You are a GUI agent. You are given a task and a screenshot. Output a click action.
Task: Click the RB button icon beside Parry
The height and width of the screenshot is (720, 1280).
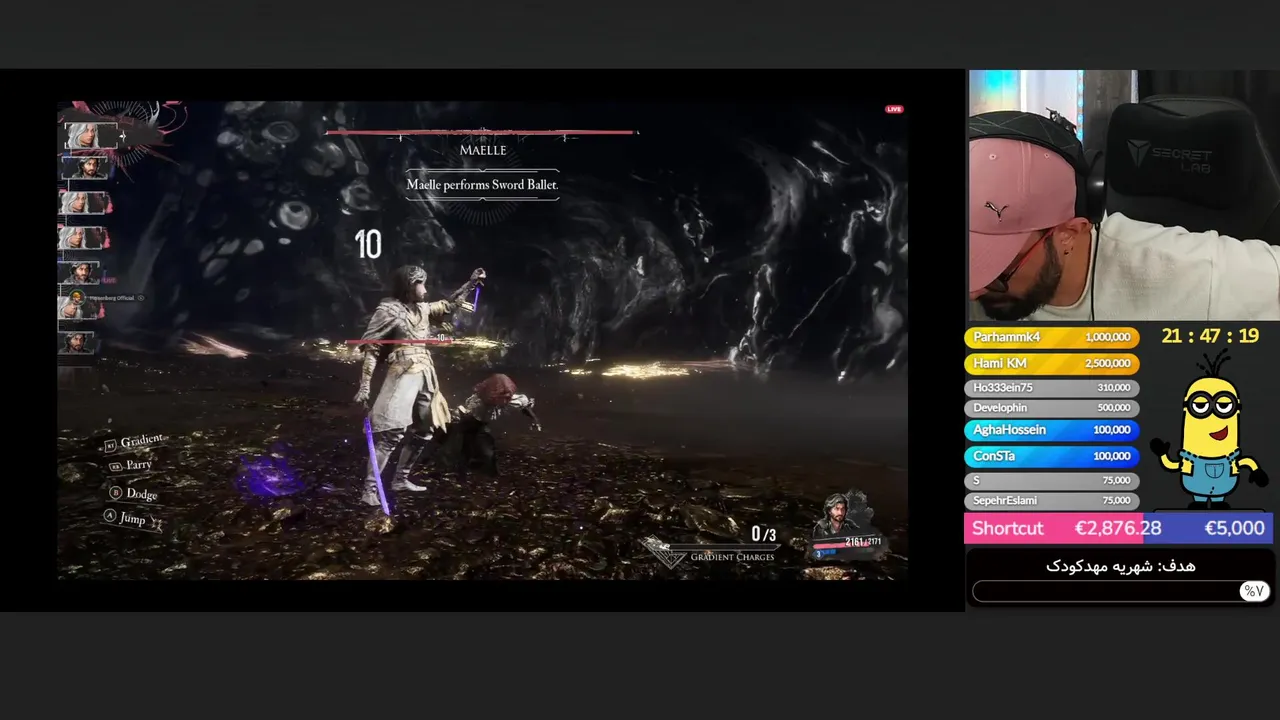pos(116,466)
